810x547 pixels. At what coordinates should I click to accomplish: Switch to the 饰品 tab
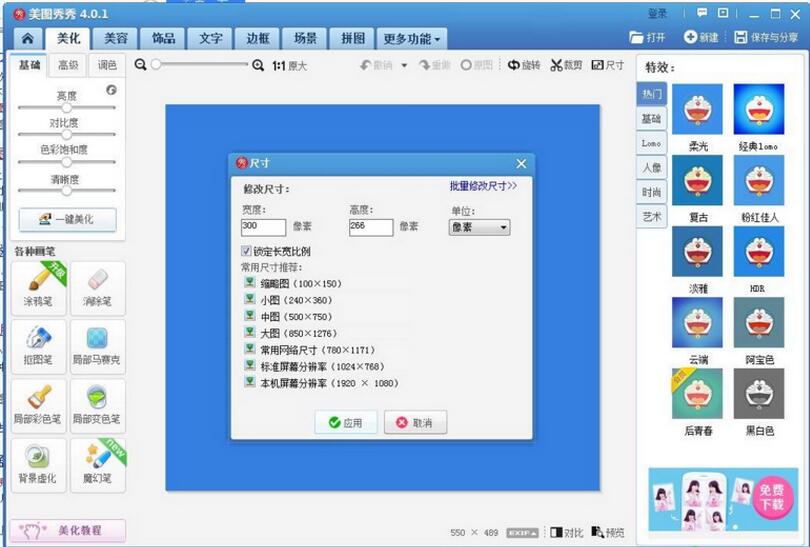click(x=163, y=38)
